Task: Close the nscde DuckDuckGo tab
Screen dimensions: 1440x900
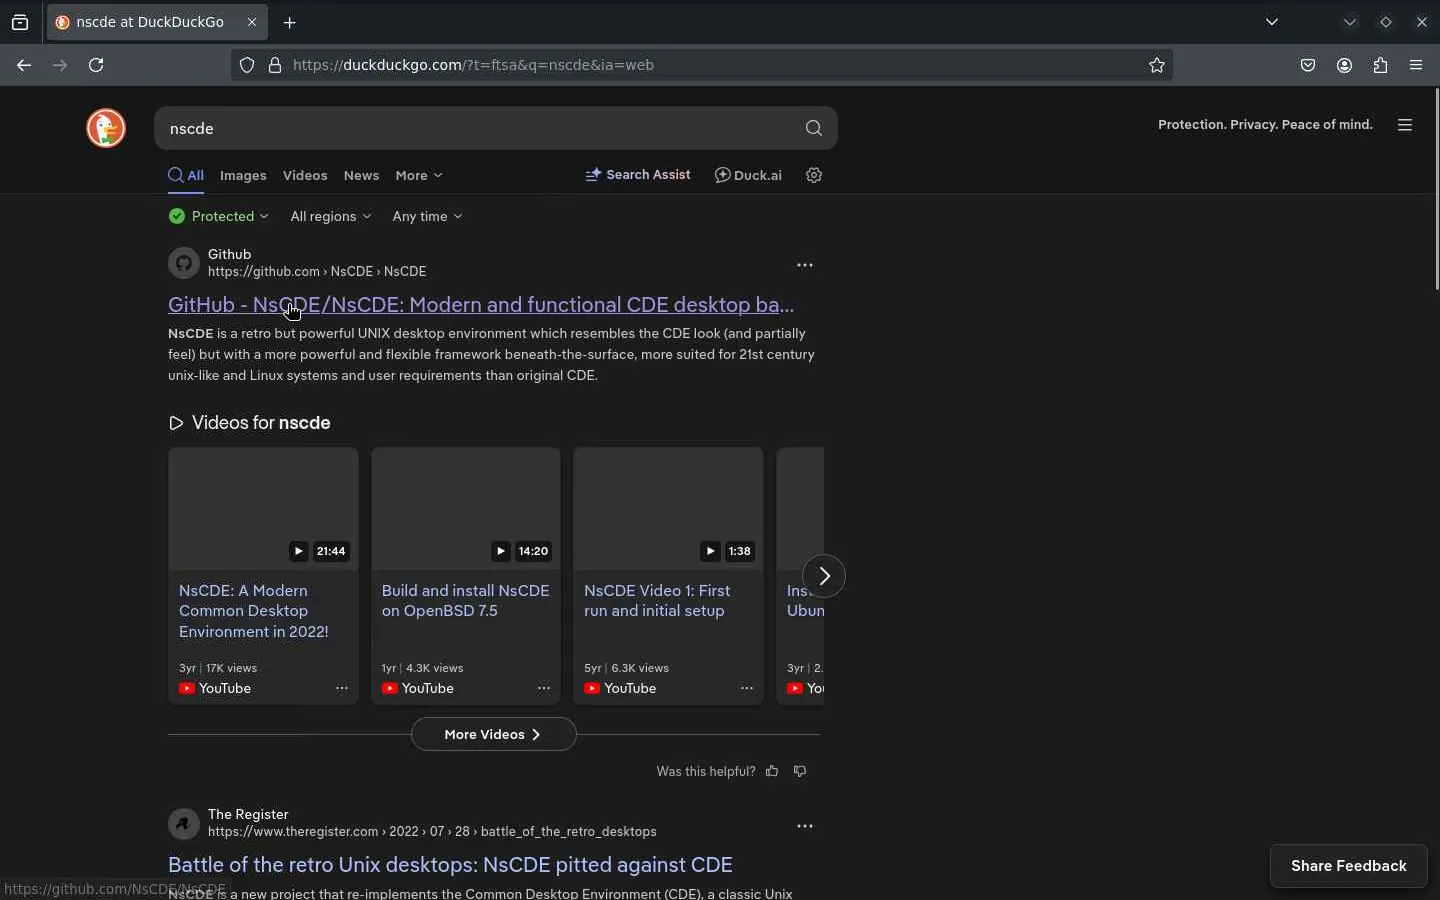Action: (252, 22)
